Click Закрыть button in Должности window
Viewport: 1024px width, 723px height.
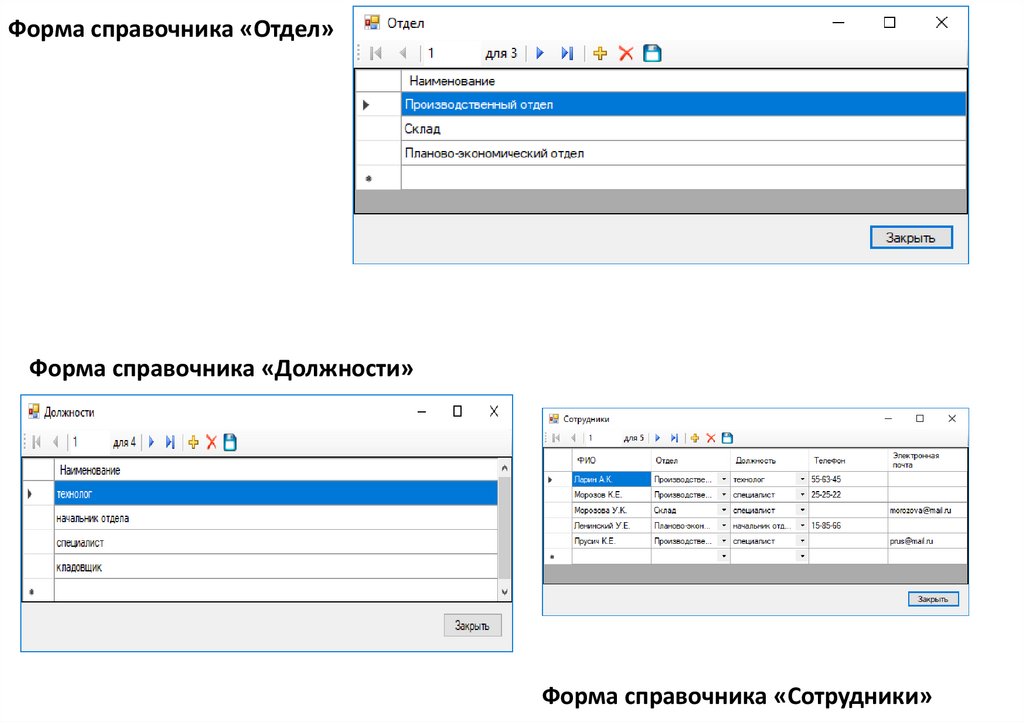pyautogui.click(x=472, y=626)
